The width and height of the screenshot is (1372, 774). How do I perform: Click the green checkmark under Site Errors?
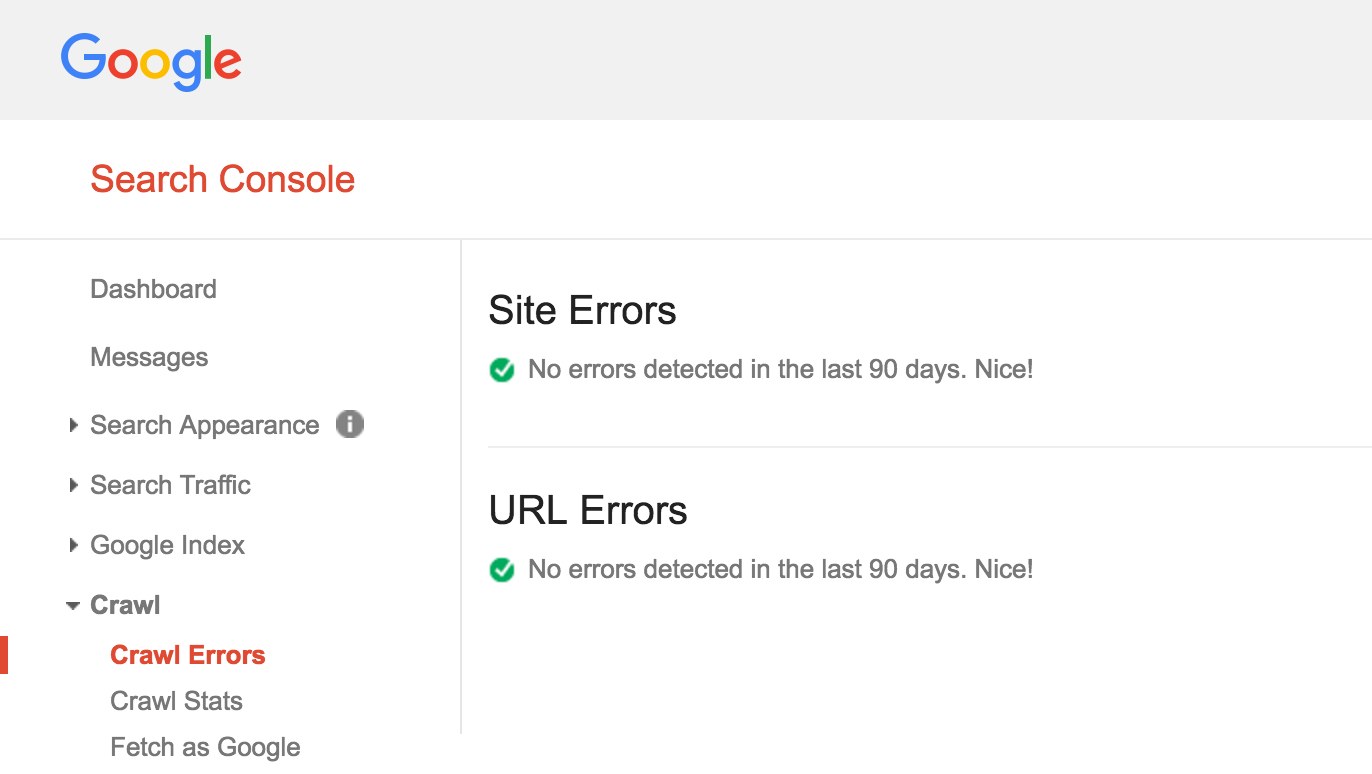501,370
